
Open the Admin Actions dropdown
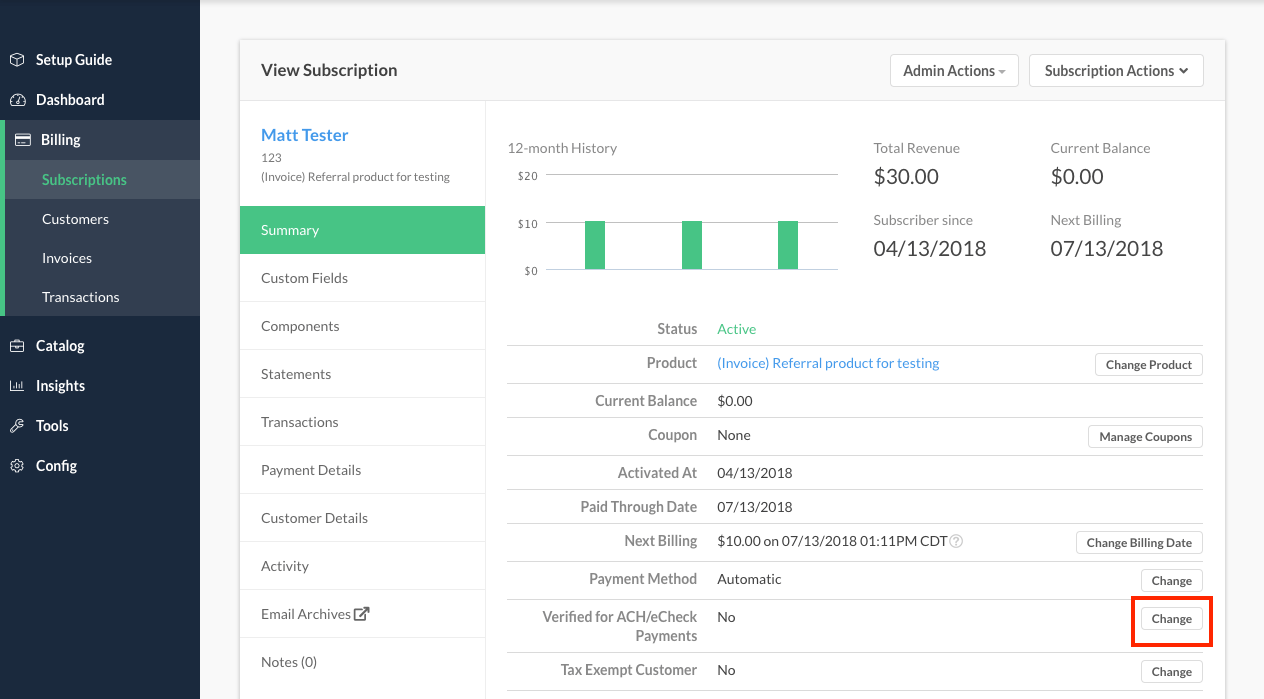click(954, 71)
